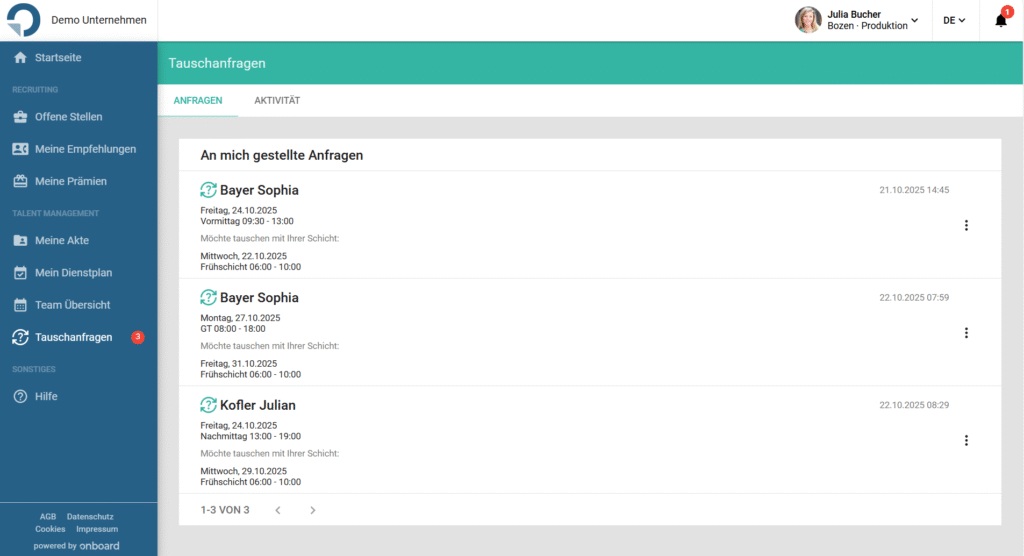Open Mein Dienstplan calendar icon

click(x=20, y=273)
